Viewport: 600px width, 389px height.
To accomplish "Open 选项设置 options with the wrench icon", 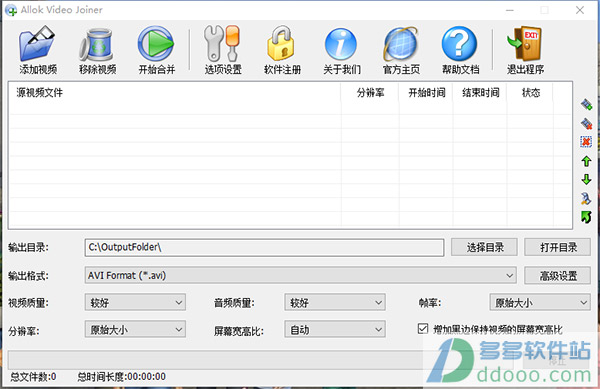I will pyautogui.click(x=222, y=44).
